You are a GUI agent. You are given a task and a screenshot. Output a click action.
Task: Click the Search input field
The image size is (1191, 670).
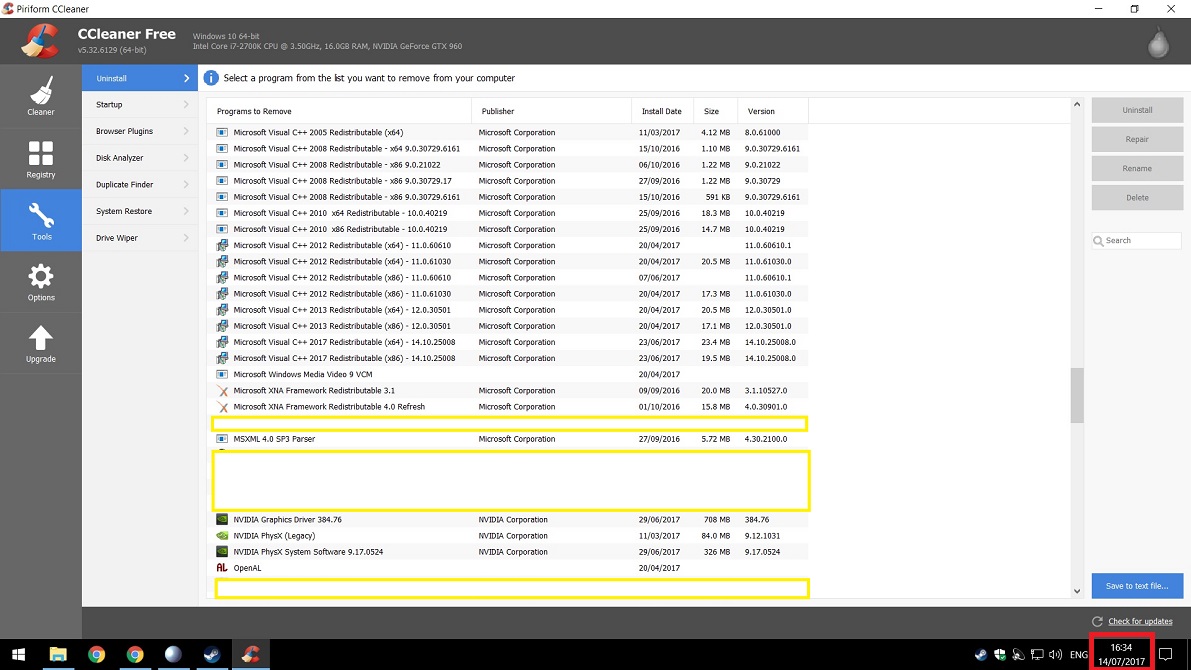click(x=1137, y=241)
